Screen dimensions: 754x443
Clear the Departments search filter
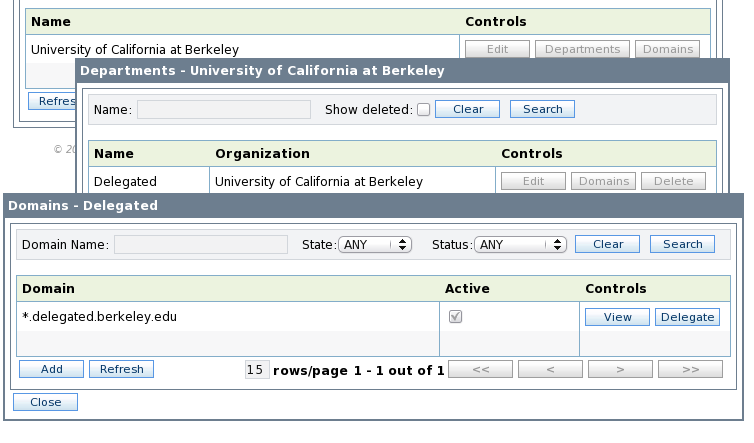tap(467, 109)
